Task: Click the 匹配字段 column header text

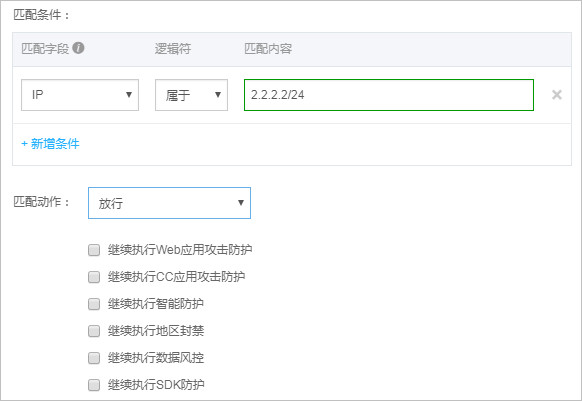Action: point(45,48)
